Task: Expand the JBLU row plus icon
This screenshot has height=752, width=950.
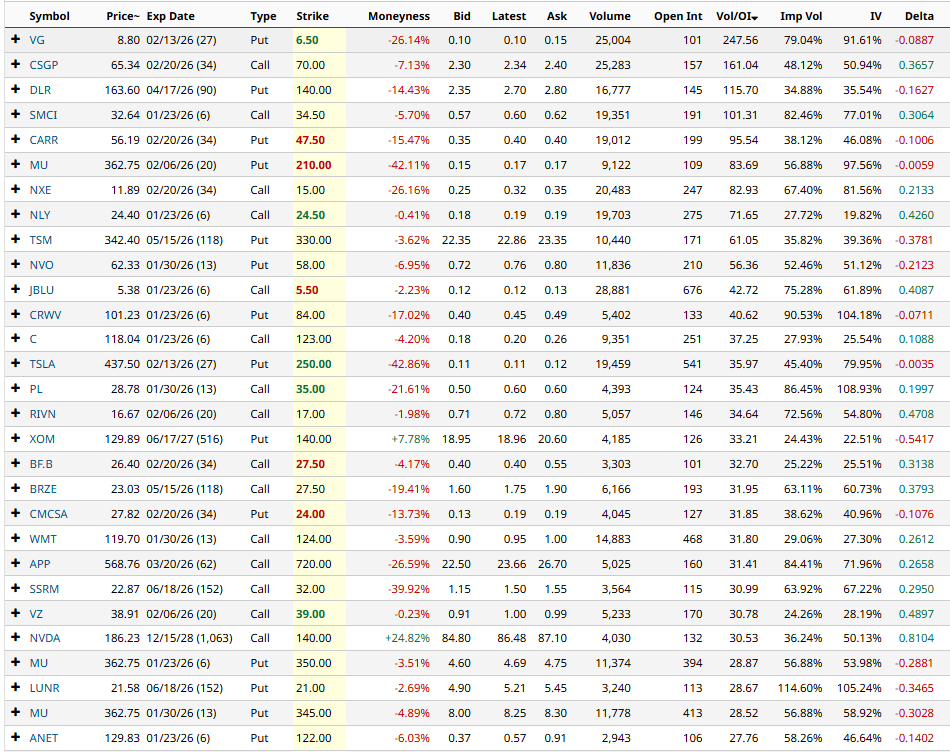Action: click(x=16, y=289)
